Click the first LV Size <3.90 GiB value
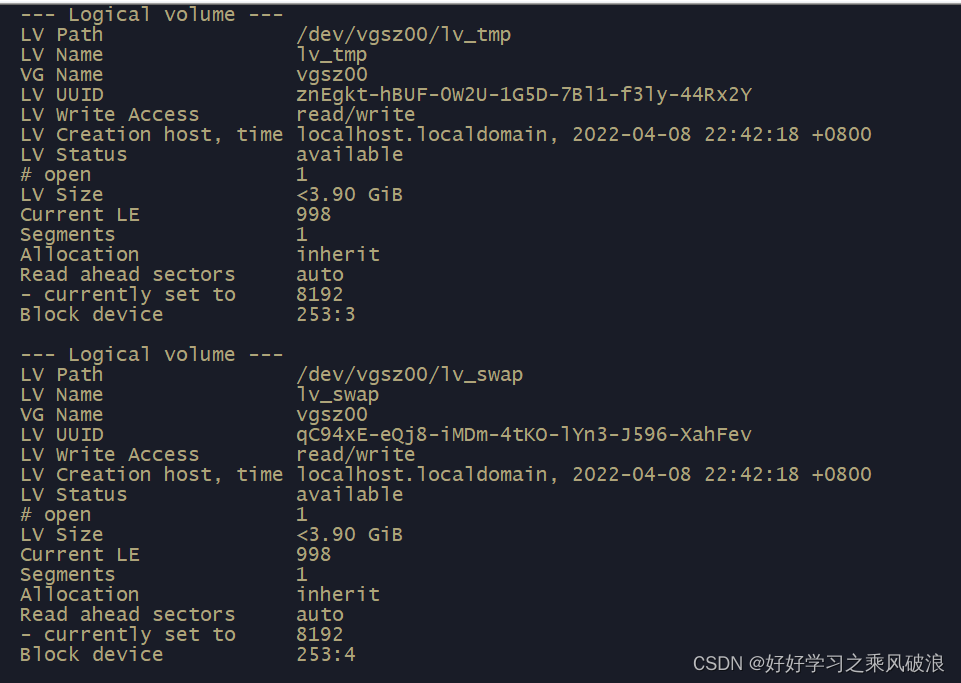Viewport: 961px width, 683px height. tap(349, 194)
